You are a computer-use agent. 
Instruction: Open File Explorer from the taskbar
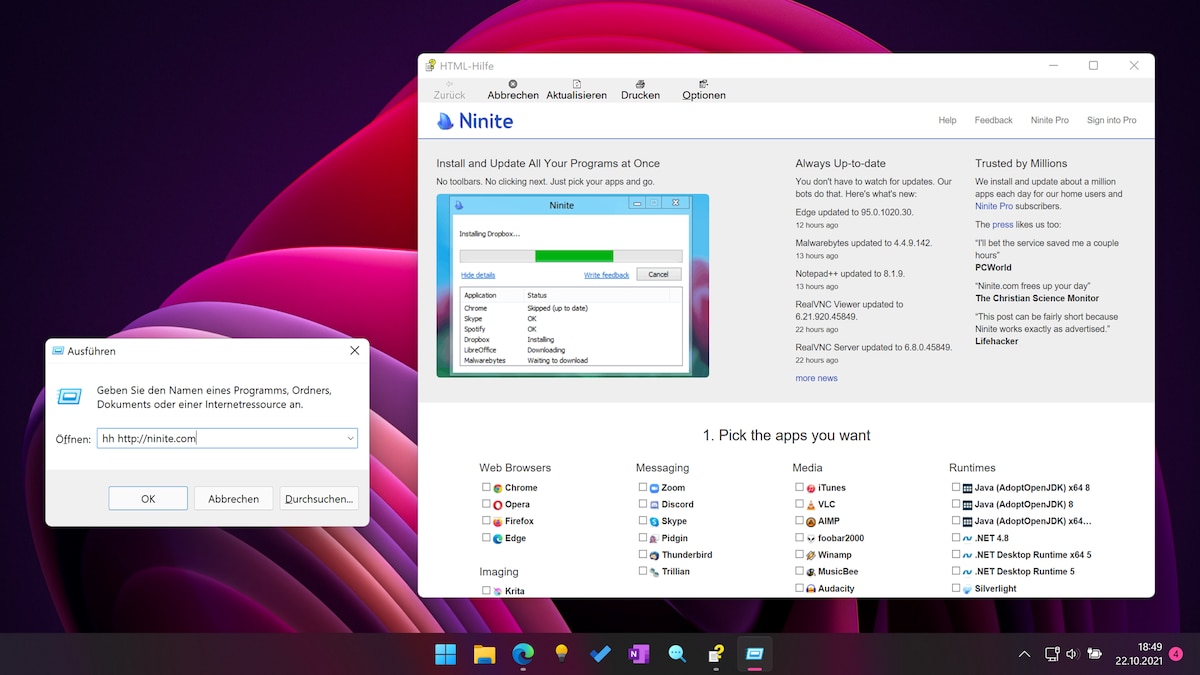(484, 653)
